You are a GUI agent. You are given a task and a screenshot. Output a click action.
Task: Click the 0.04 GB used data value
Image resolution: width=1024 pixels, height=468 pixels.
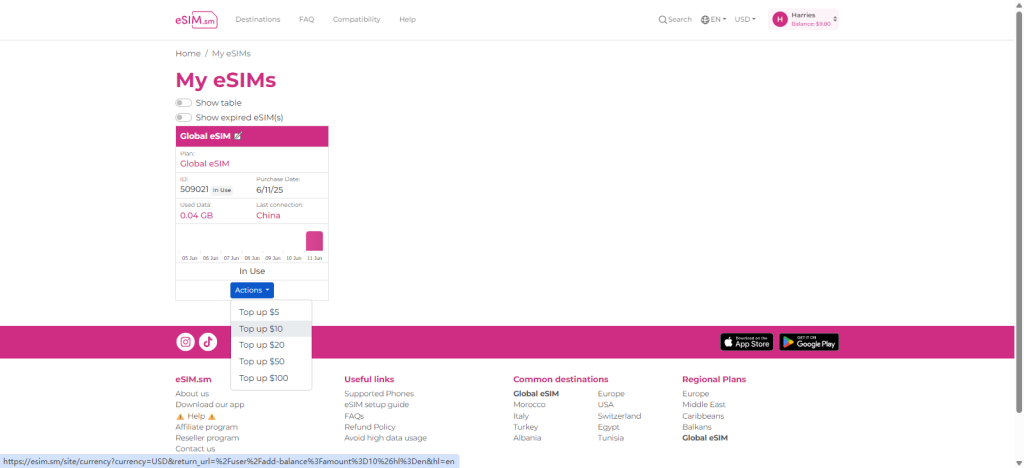pyautogui.click(x=197, y=215)
